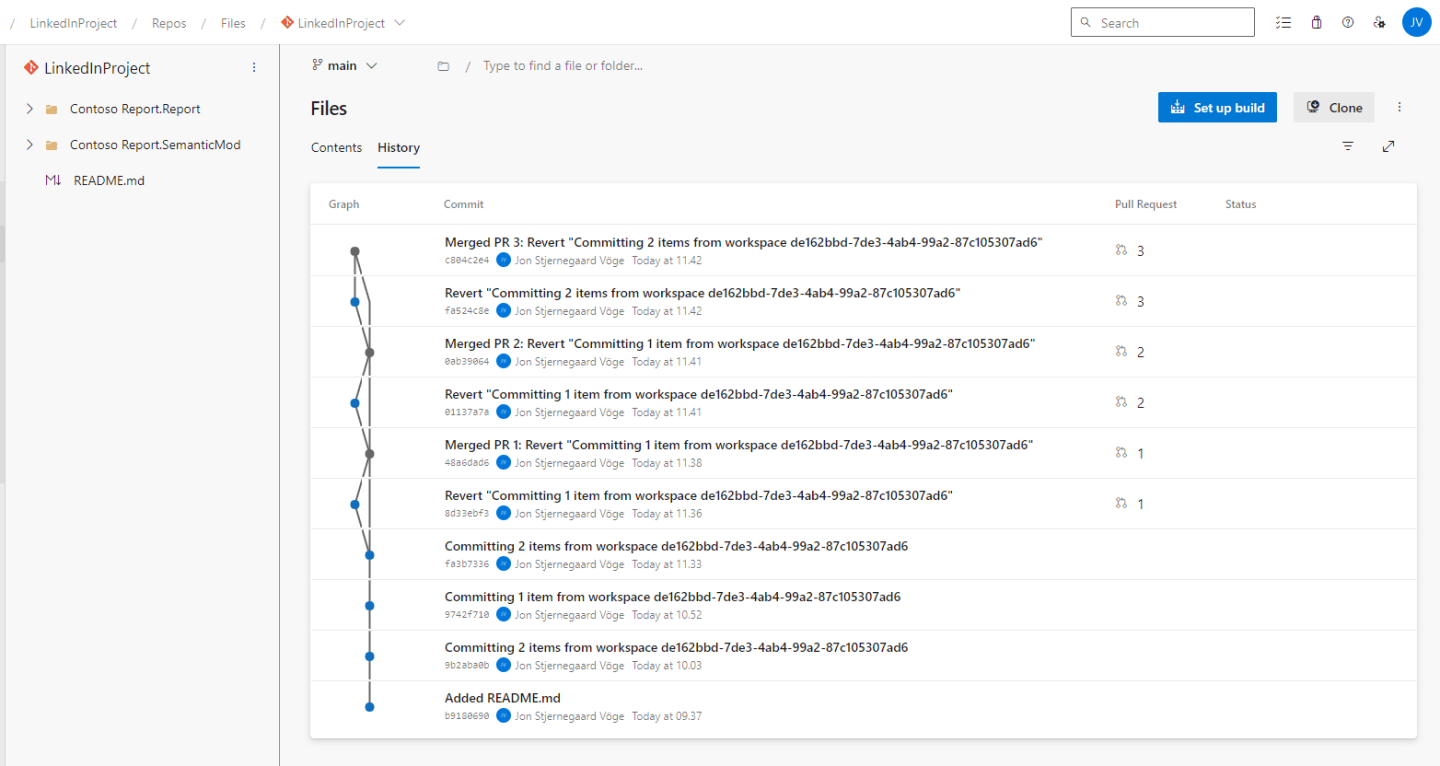
Task: Open commit hash fa3b7336
Action: pyautogui.click(x=467, y=564)
